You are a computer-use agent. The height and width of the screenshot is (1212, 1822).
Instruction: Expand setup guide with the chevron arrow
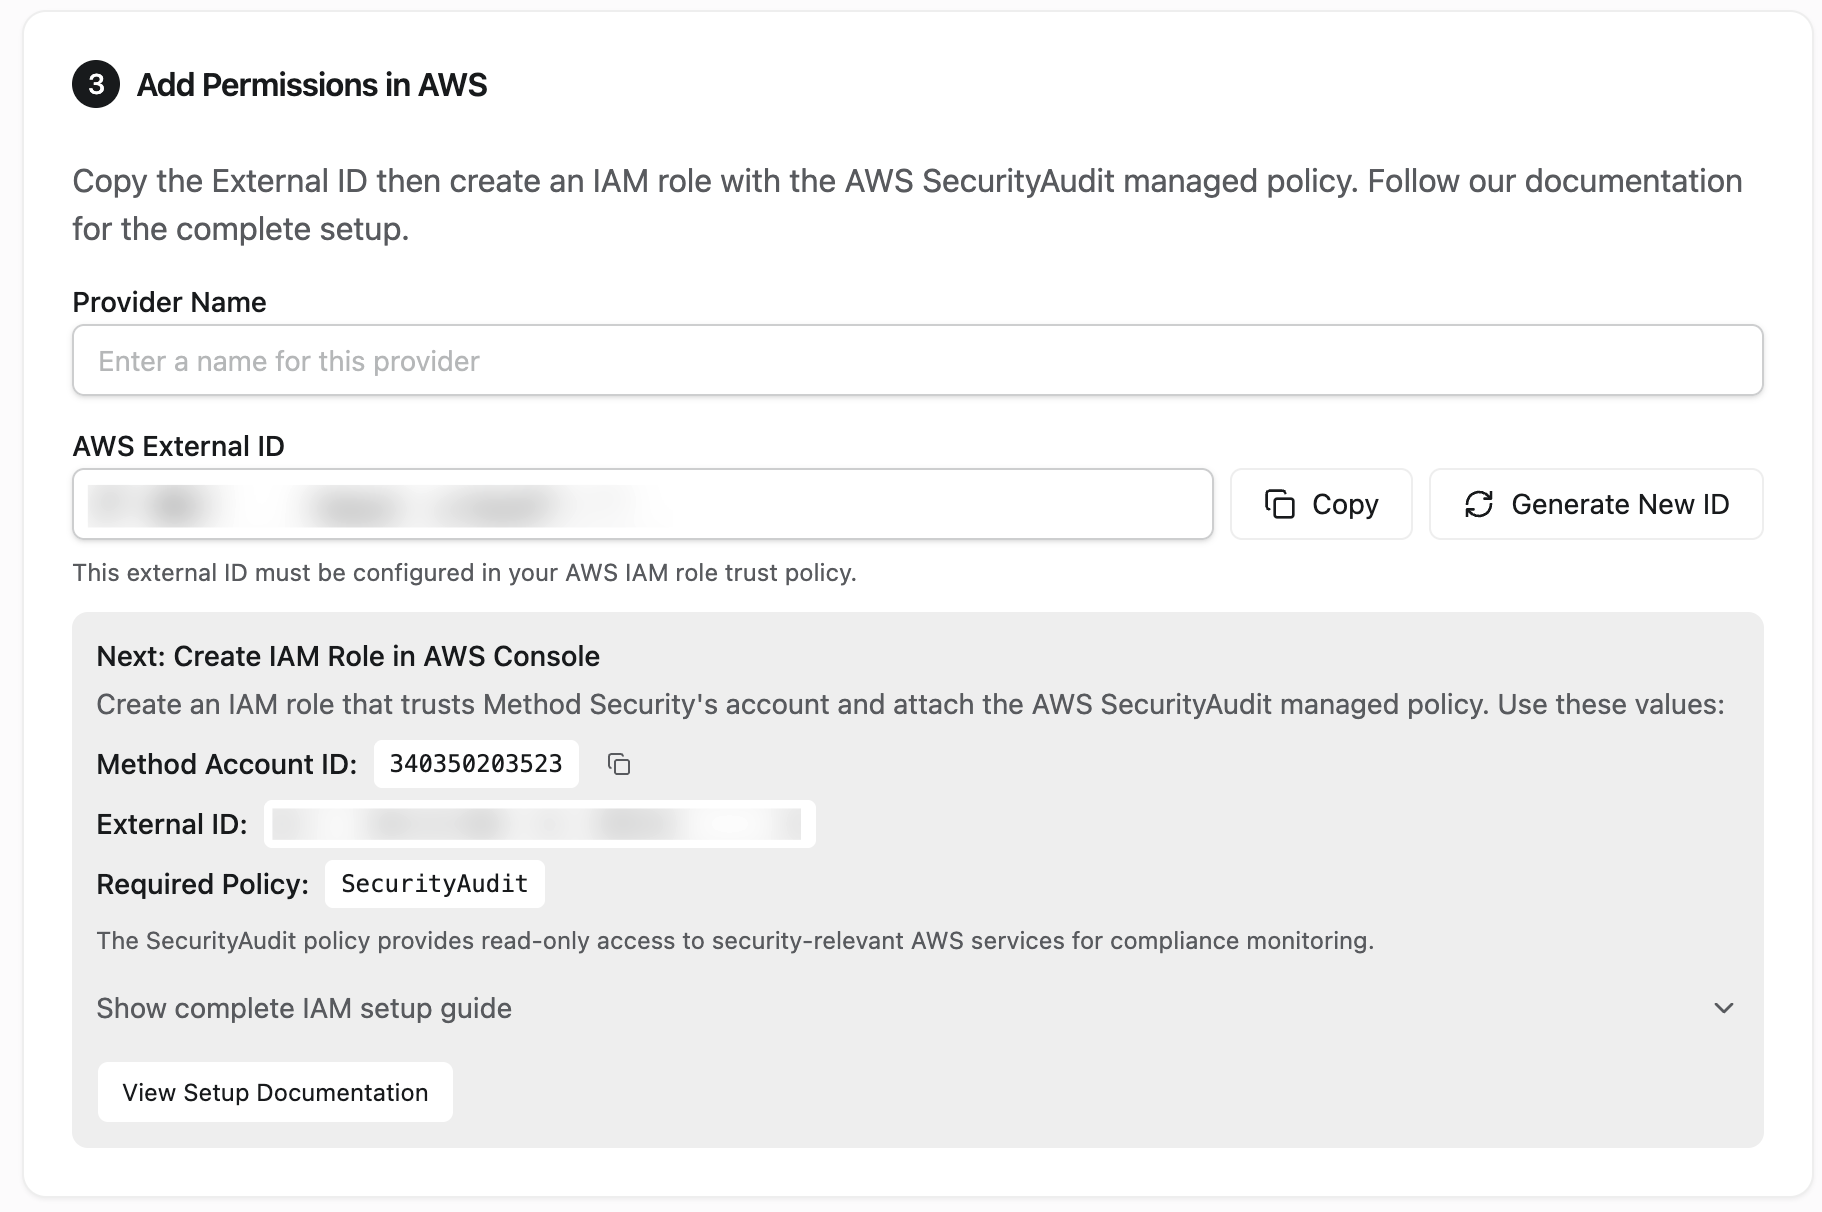pyautogui.click(x=1723, y=1008)
